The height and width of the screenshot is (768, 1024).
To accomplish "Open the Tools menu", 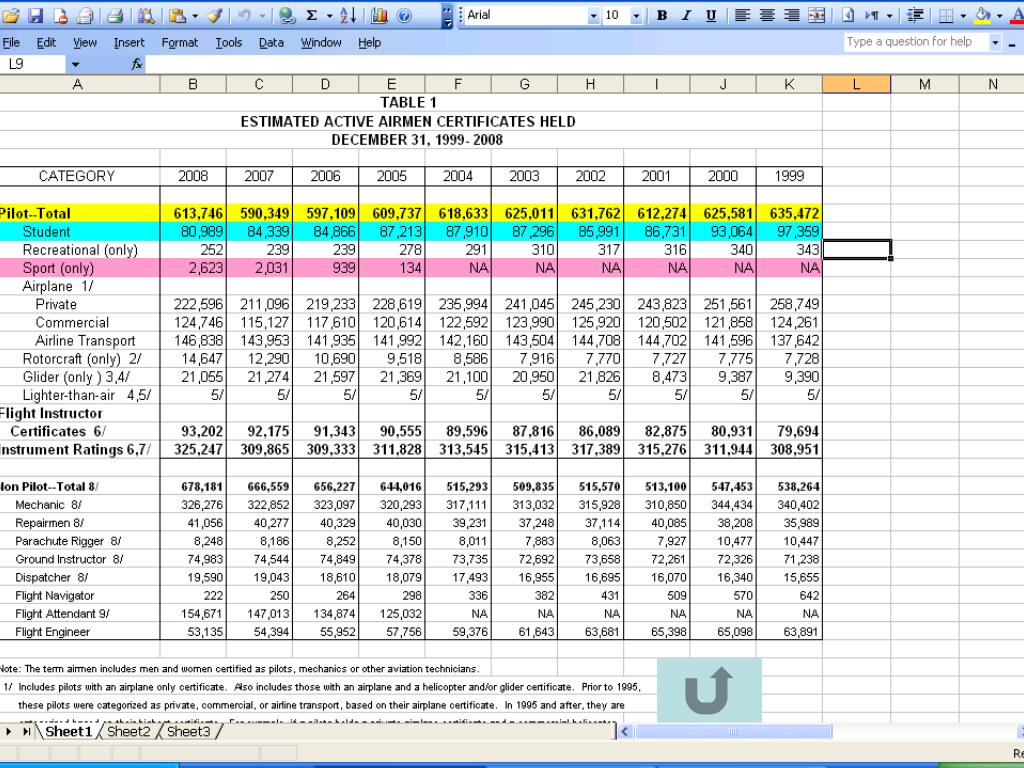I will [x=229, y=42].
